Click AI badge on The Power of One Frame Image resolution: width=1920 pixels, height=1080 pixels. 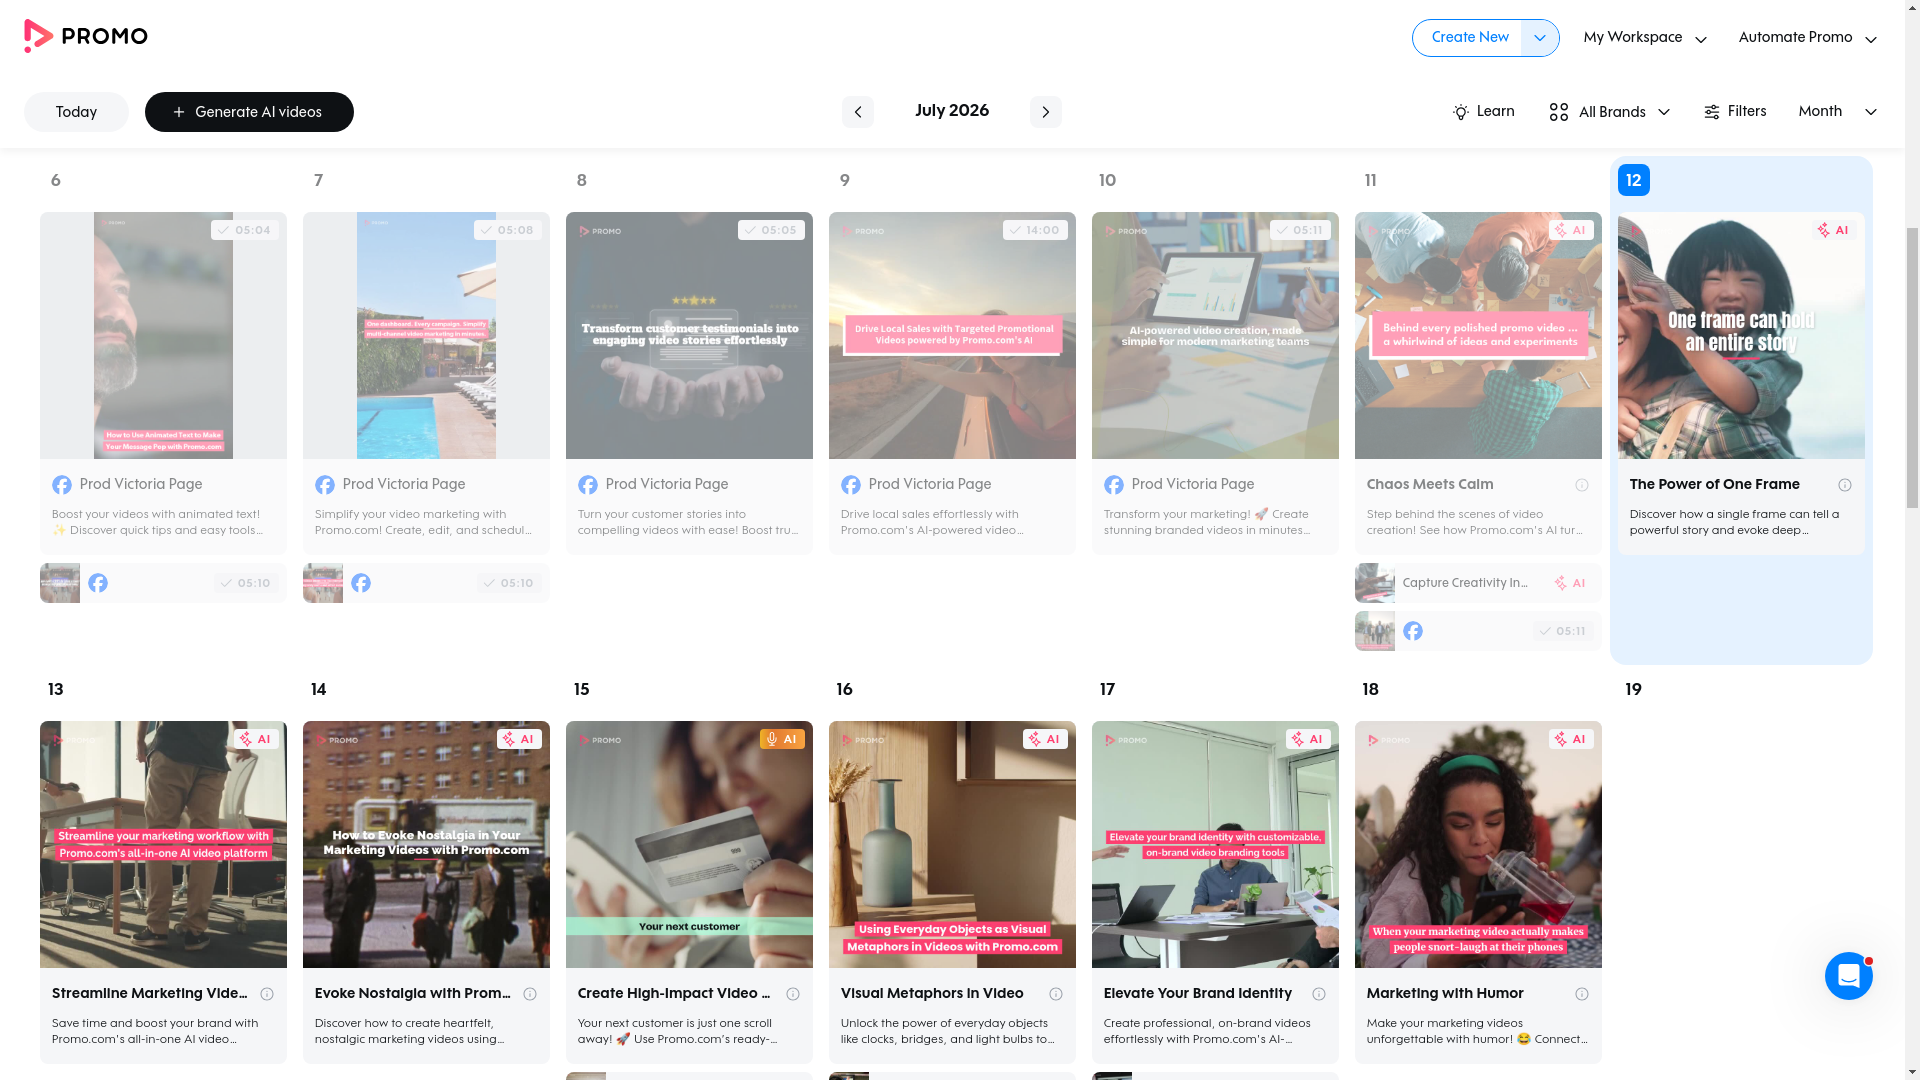(1834, 230)
